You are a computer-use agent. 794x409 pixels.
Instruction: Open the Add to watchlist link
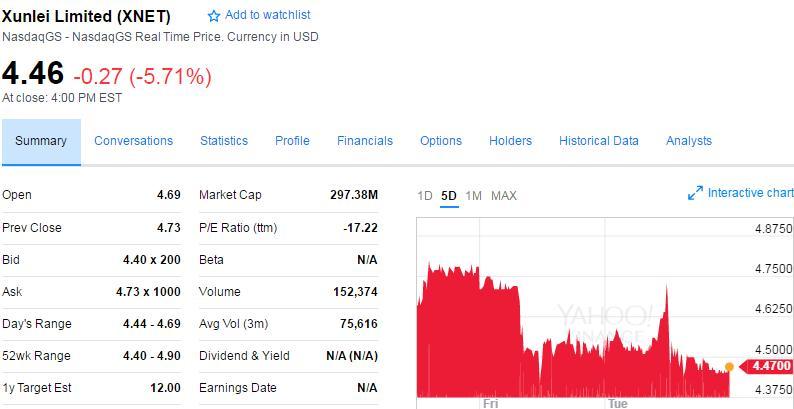[267, 15]
